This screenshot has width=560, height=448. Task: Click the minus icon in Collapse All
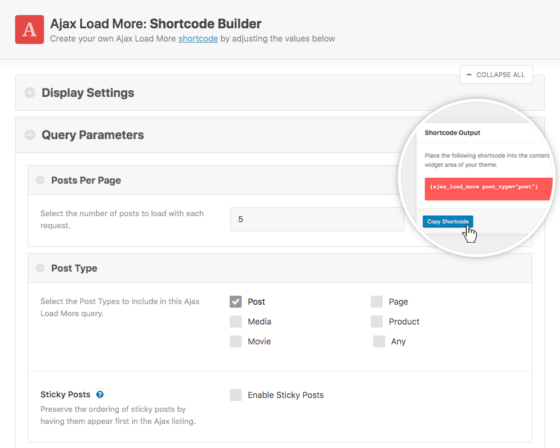(469, 75)
